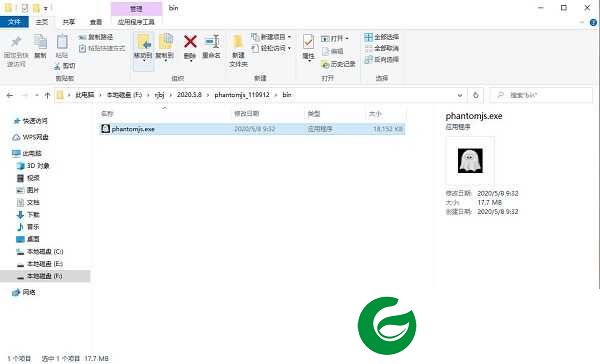Expand the address bar history dropdown

click(x=460, y=95)
